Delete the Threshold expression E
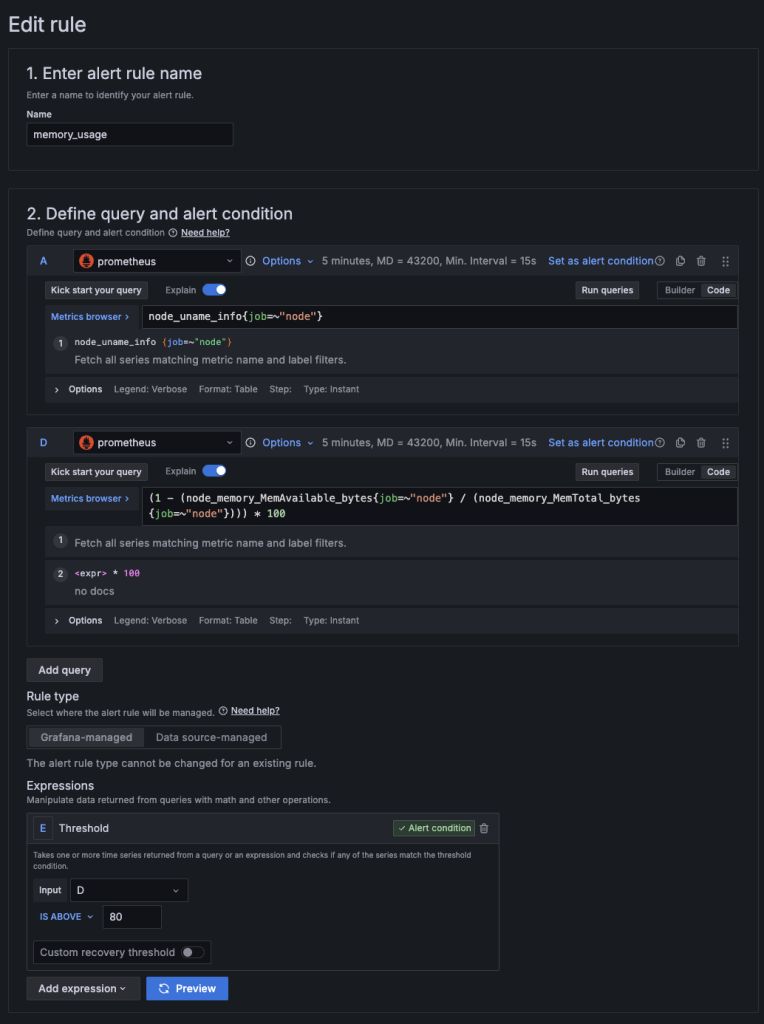The width and height of the screenshot is (764, 1024). pos(484,828)
